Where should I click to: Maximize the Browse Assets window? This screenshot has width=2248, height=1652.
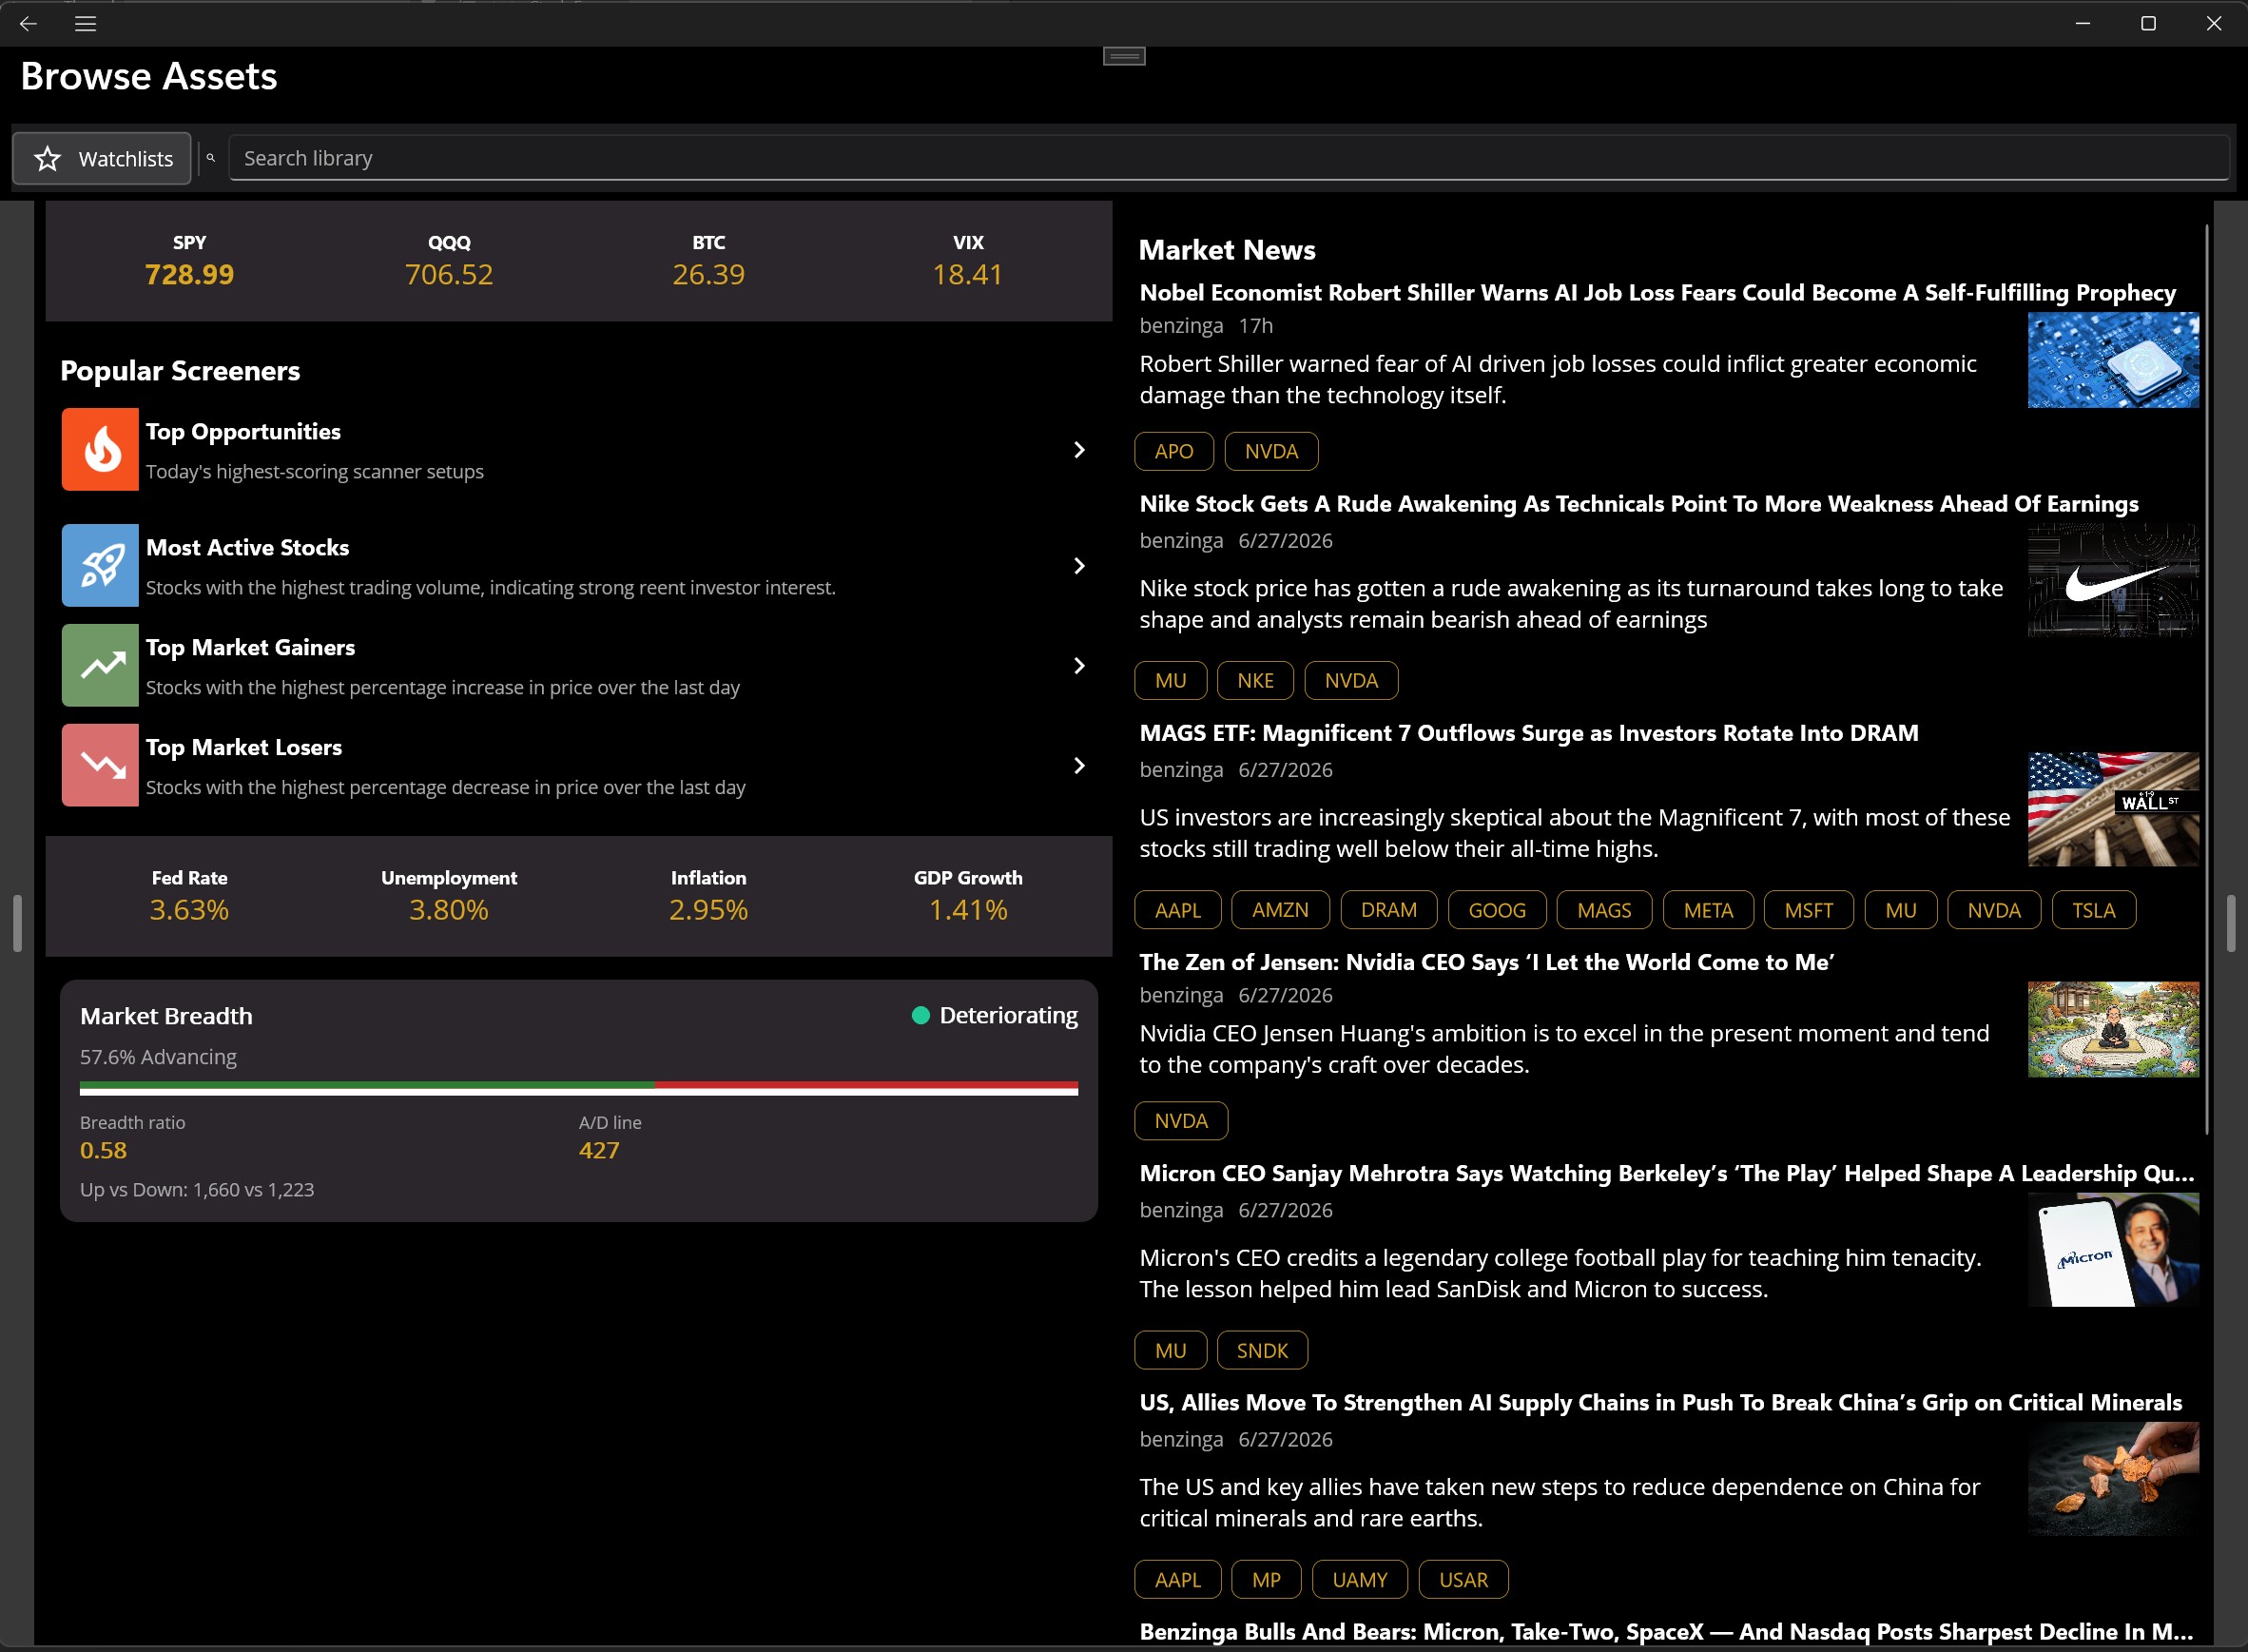(x=2148, y=23)
